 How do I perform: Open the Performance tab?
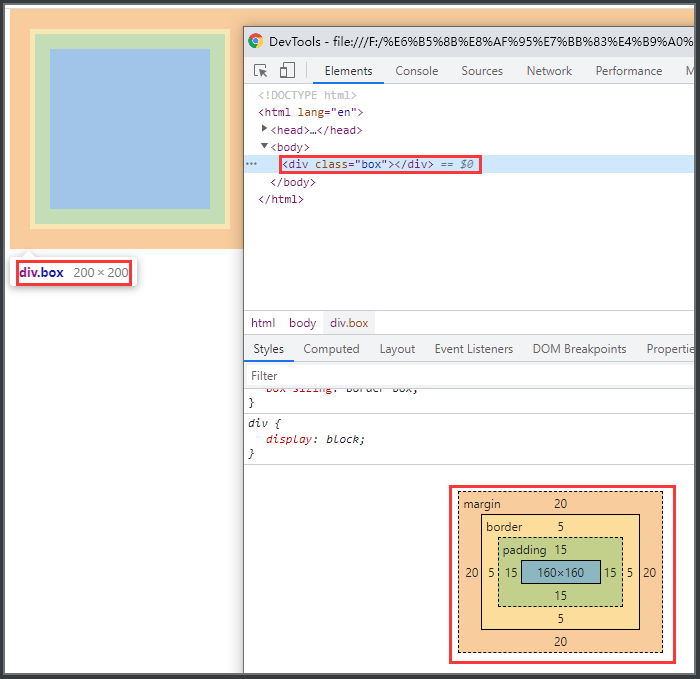point(629,71)
